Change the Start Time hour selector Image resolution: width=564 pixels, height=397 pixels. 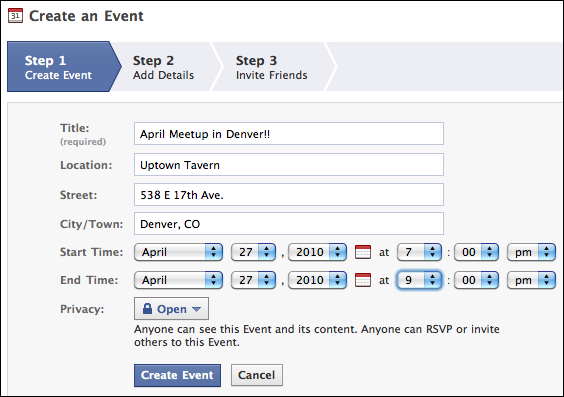point(419,252)
